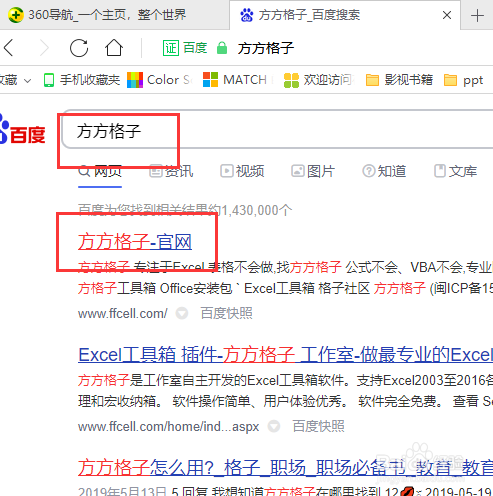Open the Color S bookmark
The width and height of the screenshot is (493, 496).
[159, 80]
